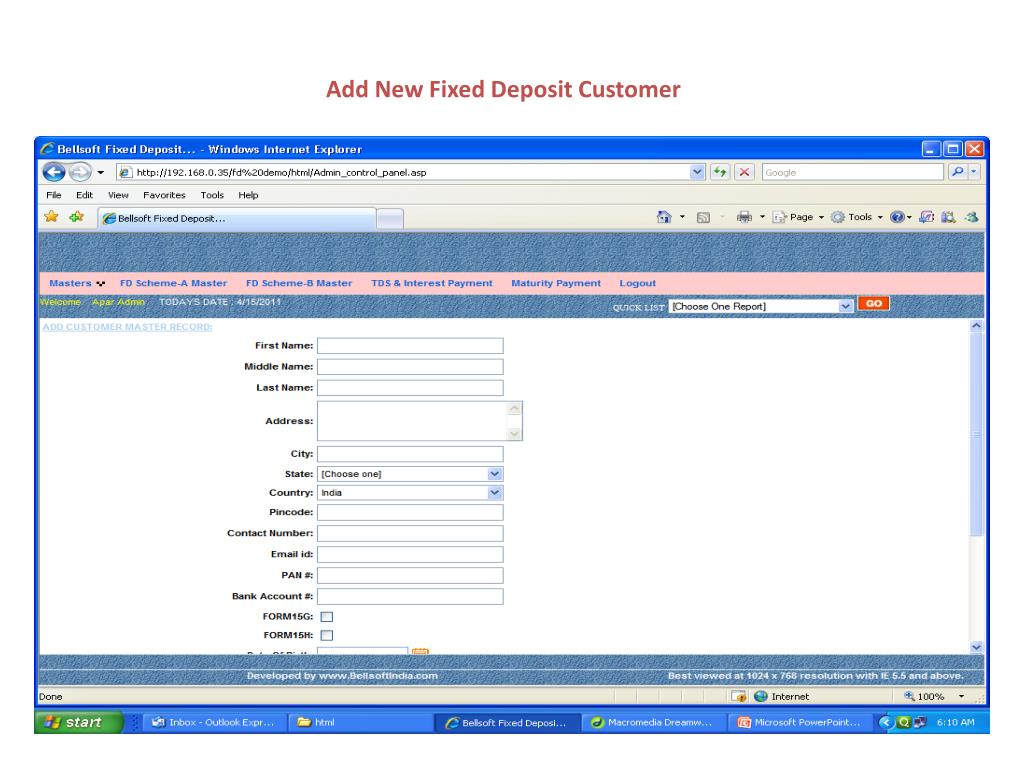Select the Bellsoft Fixed Deposit browser tab
Viewport: 1024px width, 768px height.
tap(237, 218)
